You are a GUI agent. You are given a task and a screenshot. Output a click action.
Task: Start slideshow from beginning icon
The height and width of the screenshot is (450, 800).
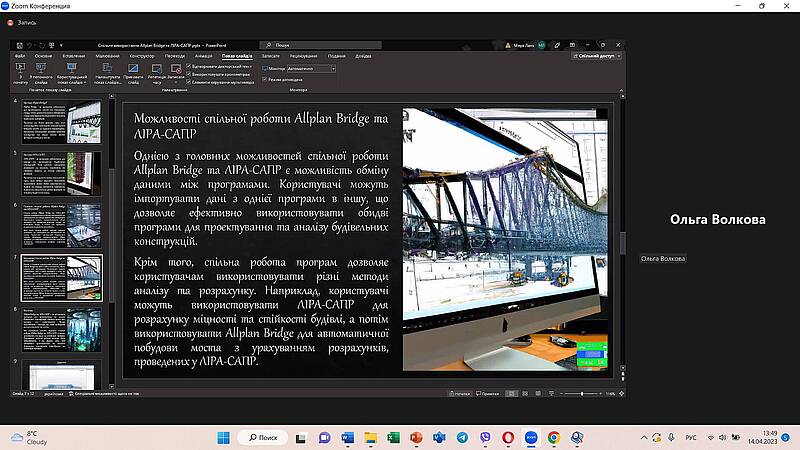tap(20, 67)
